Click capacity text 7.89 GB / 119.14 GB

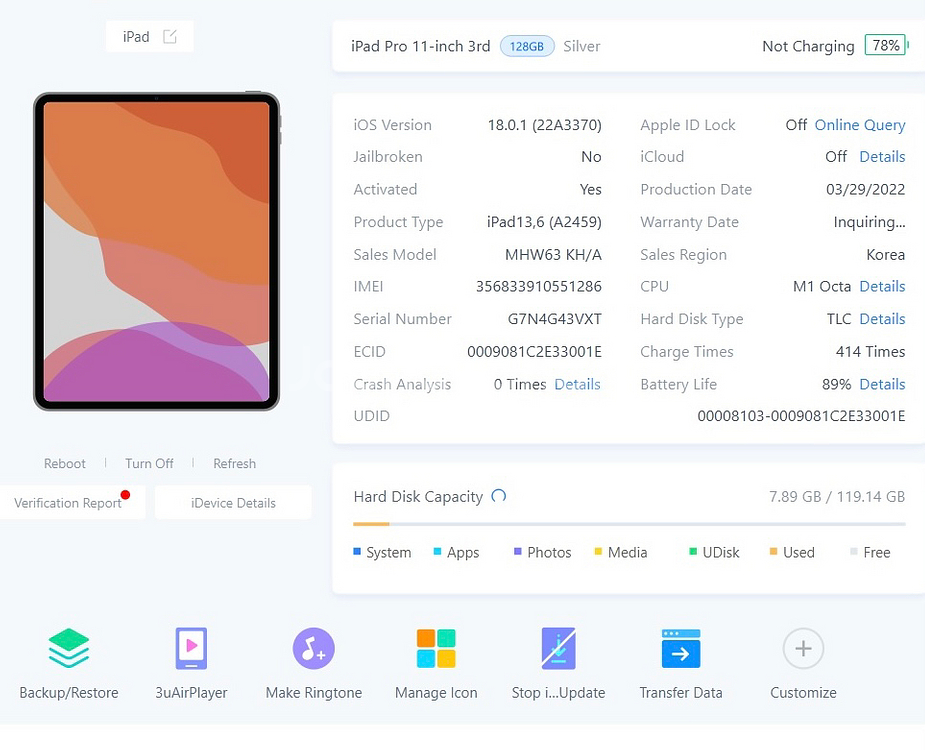coord(837,496)
